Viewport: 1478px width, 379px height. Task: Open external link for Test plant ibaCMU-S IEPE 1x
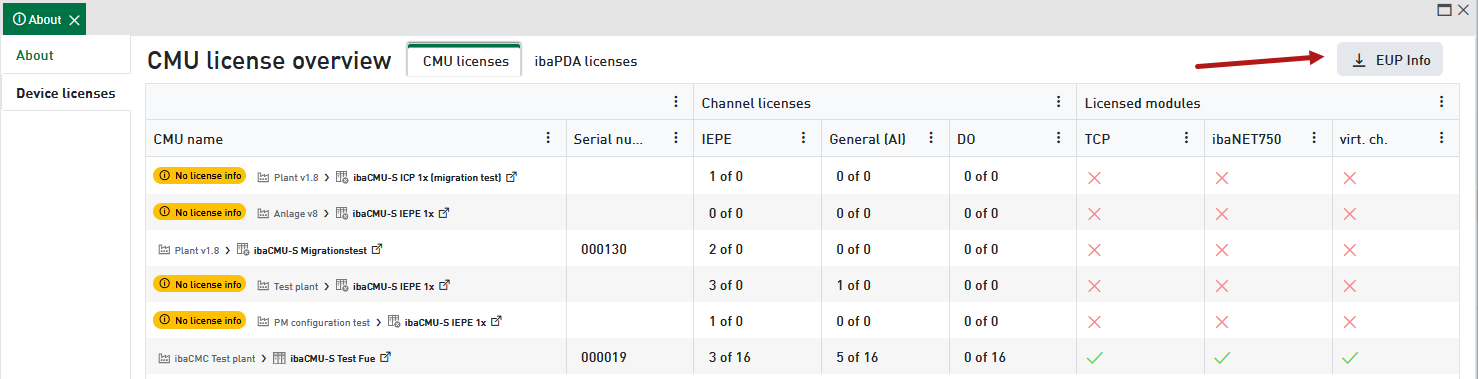445,286
